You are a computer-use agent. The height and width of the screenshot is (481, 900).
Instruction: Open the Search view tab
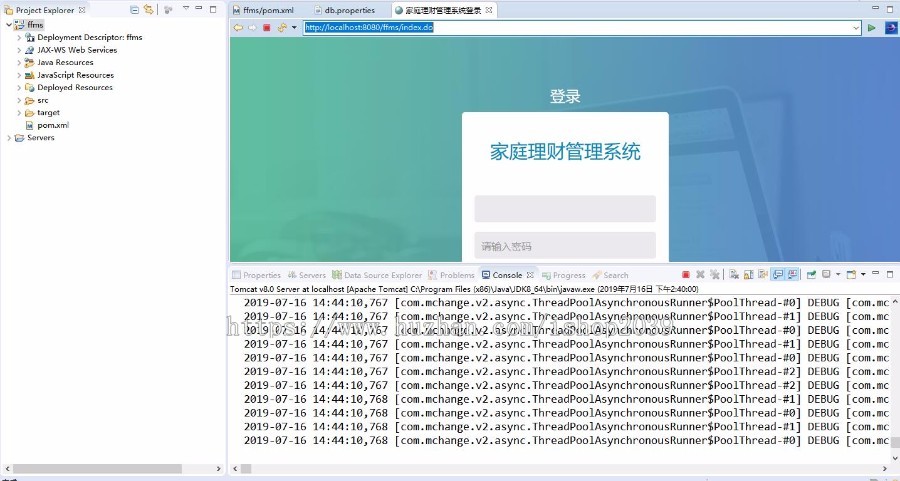[x=610, y=275]
